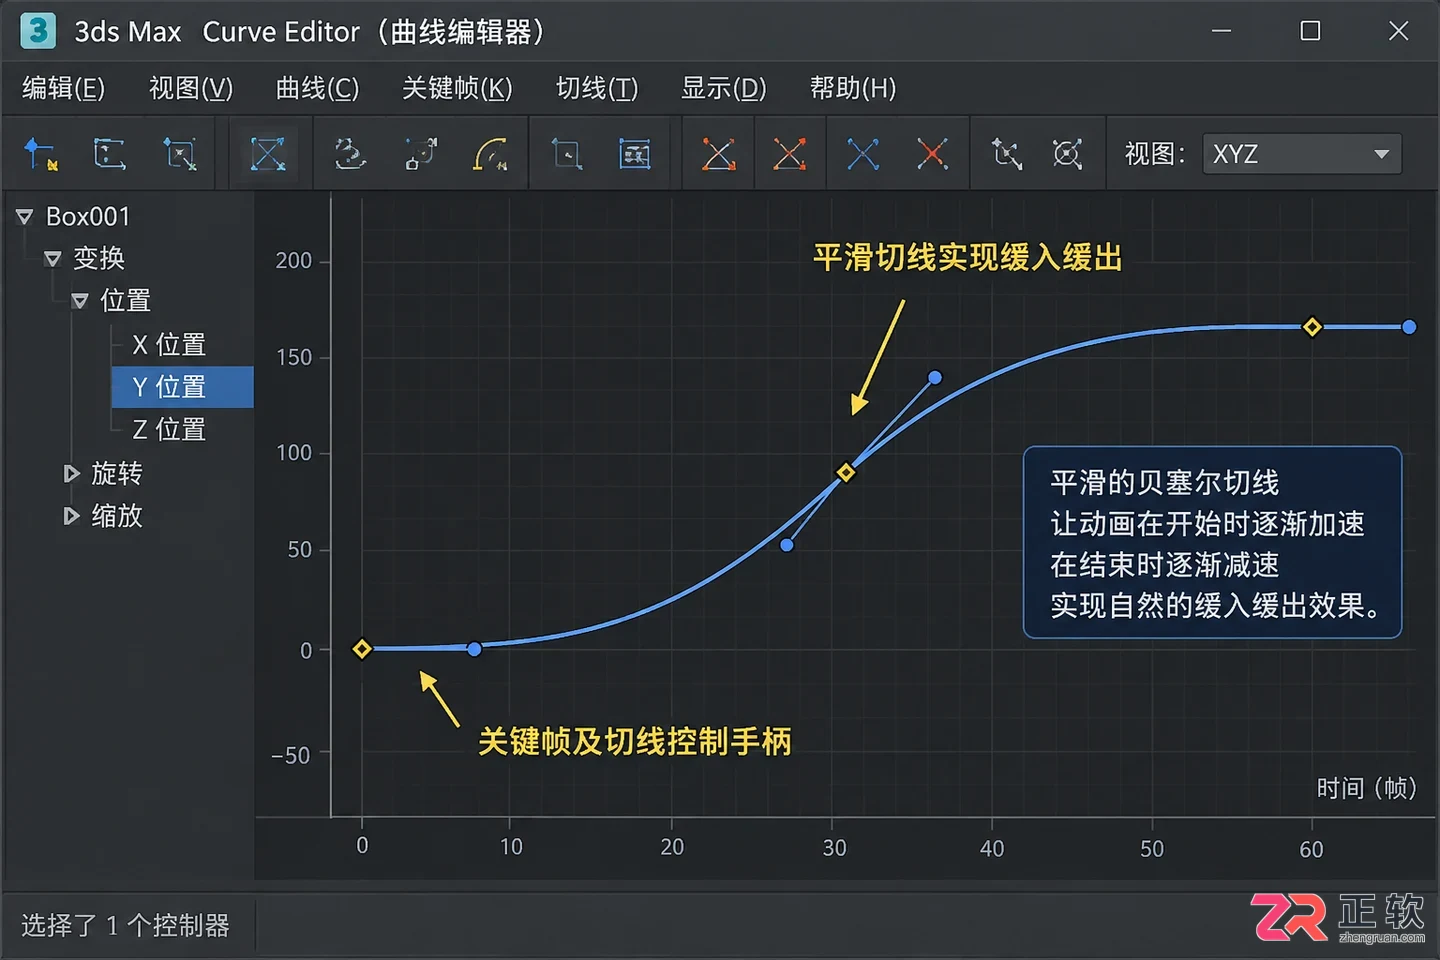Select the middle keyframe diamond near frame 30
Image resolution: width=1440 pixels, height=960 pixels.
(x=846, y=472)
